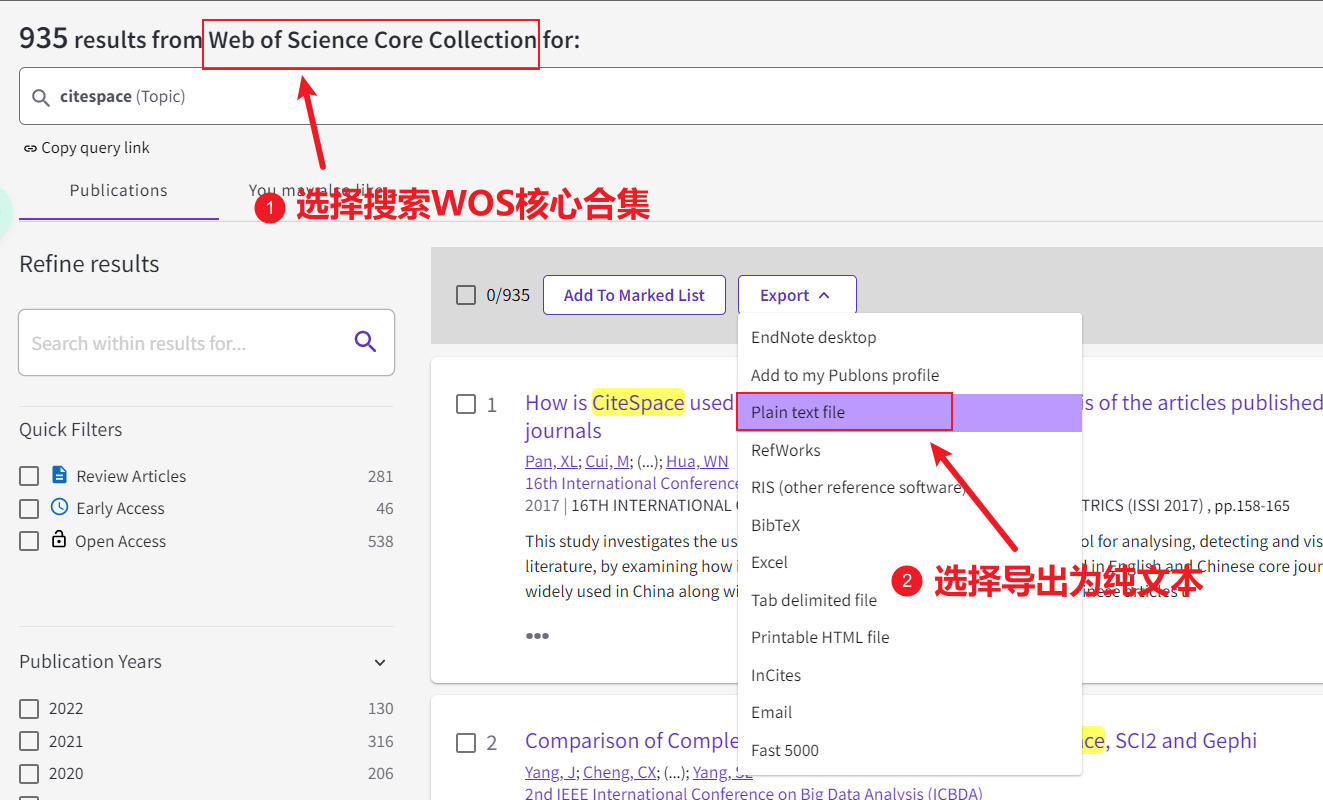Open author link Hua, WN
This screenshot has width=1323, height=800.
(697, 461)
